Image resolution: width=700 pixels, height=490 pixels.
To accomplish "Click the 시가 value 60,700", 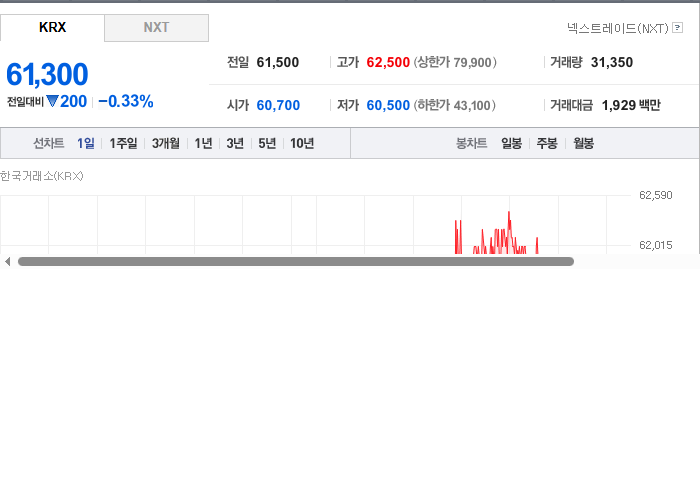I will tap(278, 105).
